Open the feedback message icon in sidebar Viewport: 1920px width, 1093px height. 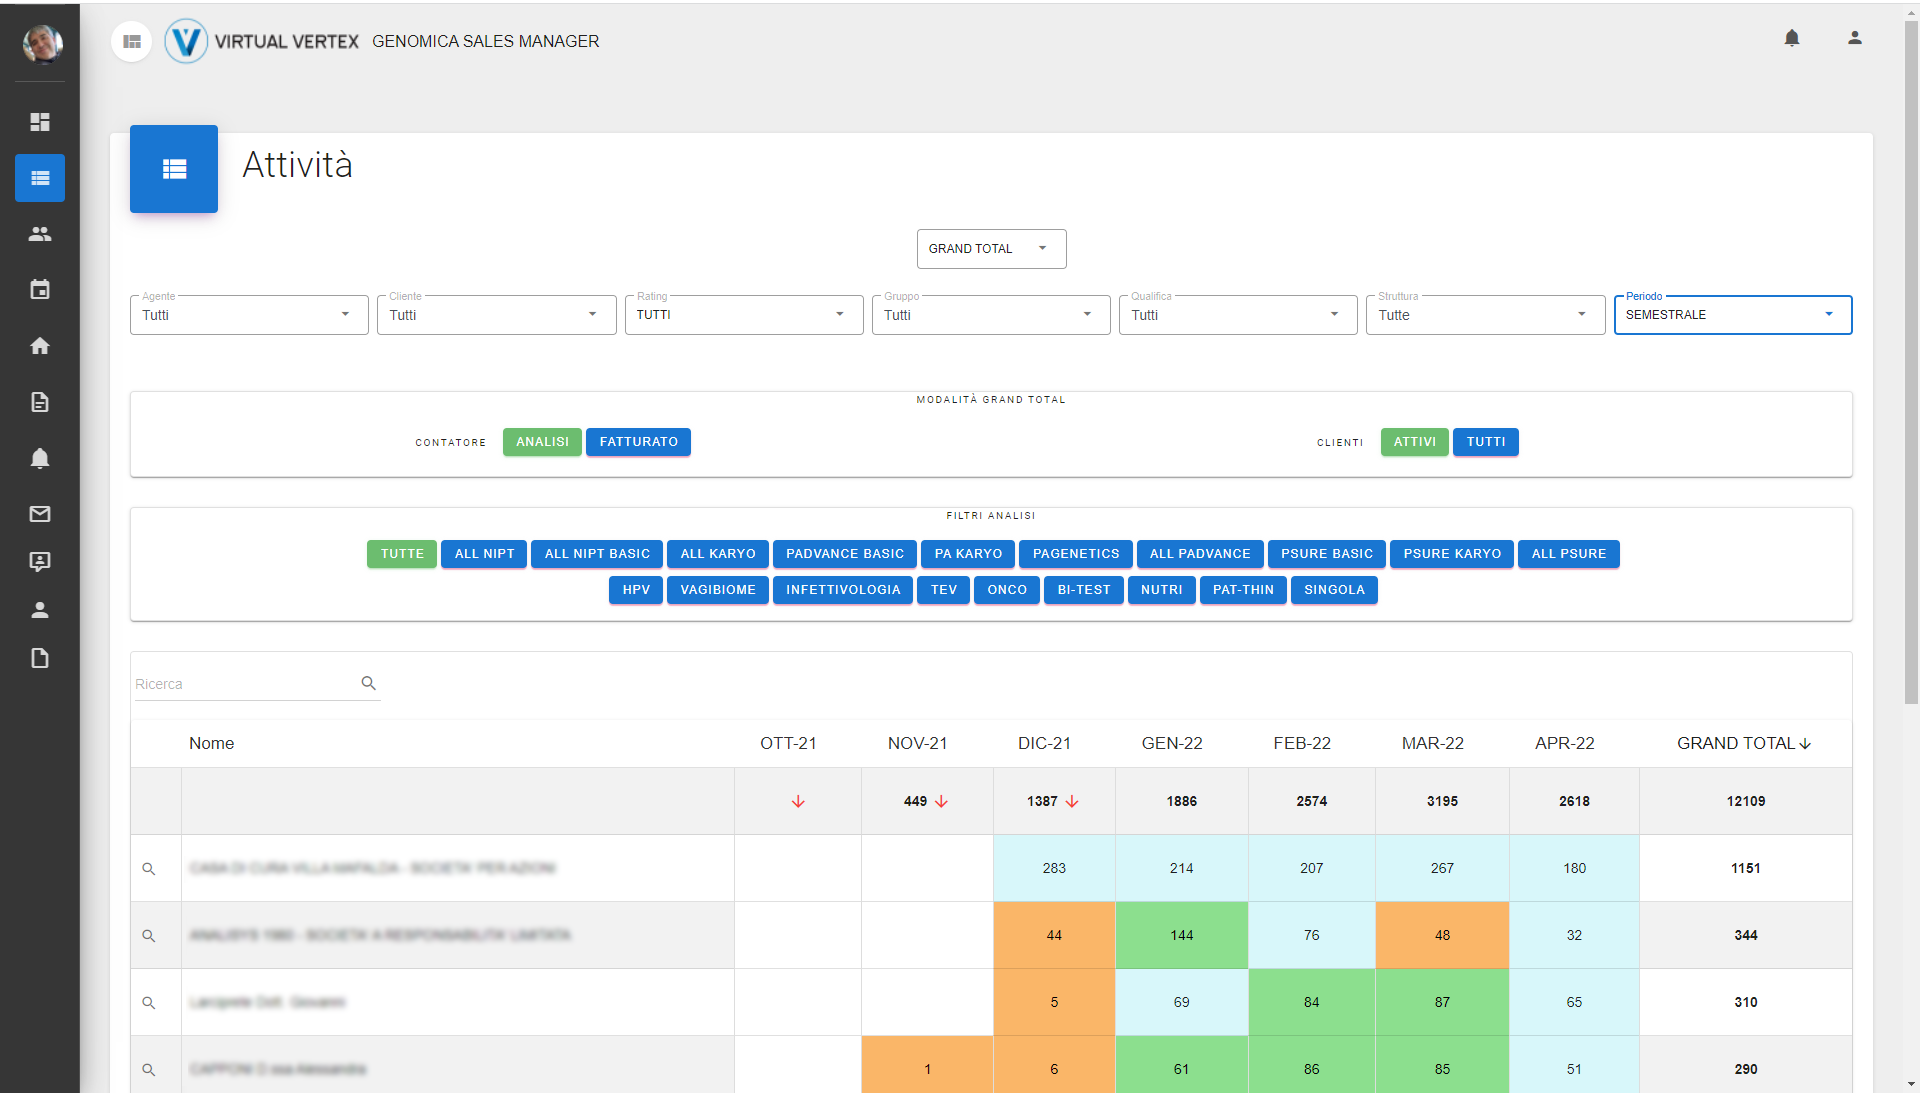[x=40, y=562]
